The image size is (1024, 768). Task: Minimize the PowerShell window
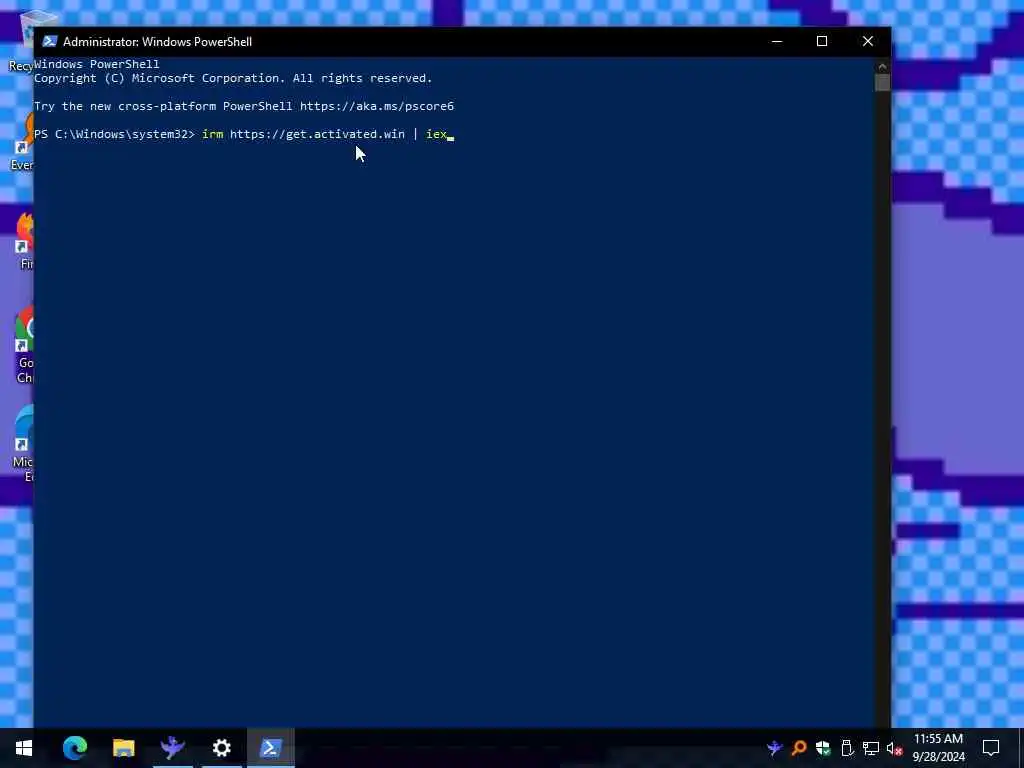pos(776,41)
